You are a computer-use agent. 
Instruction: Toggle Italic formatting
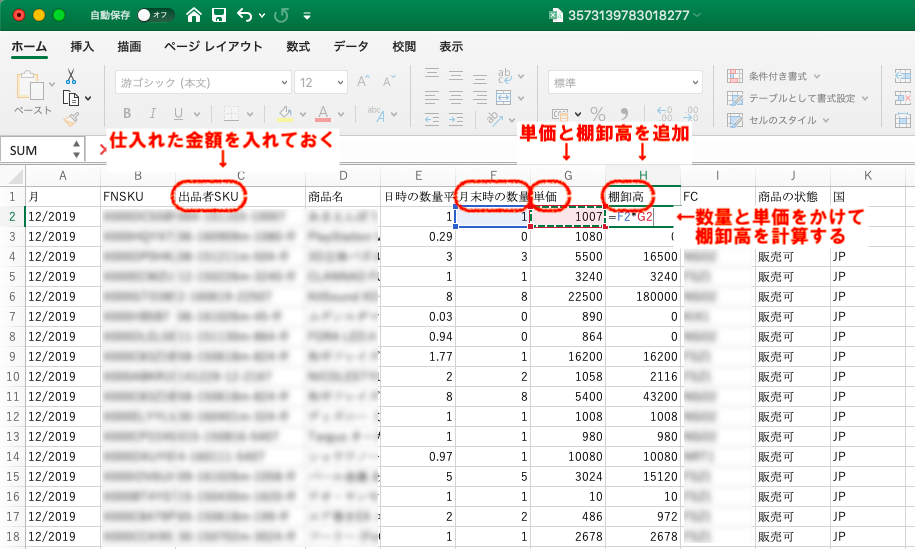[x=152, y=113]
